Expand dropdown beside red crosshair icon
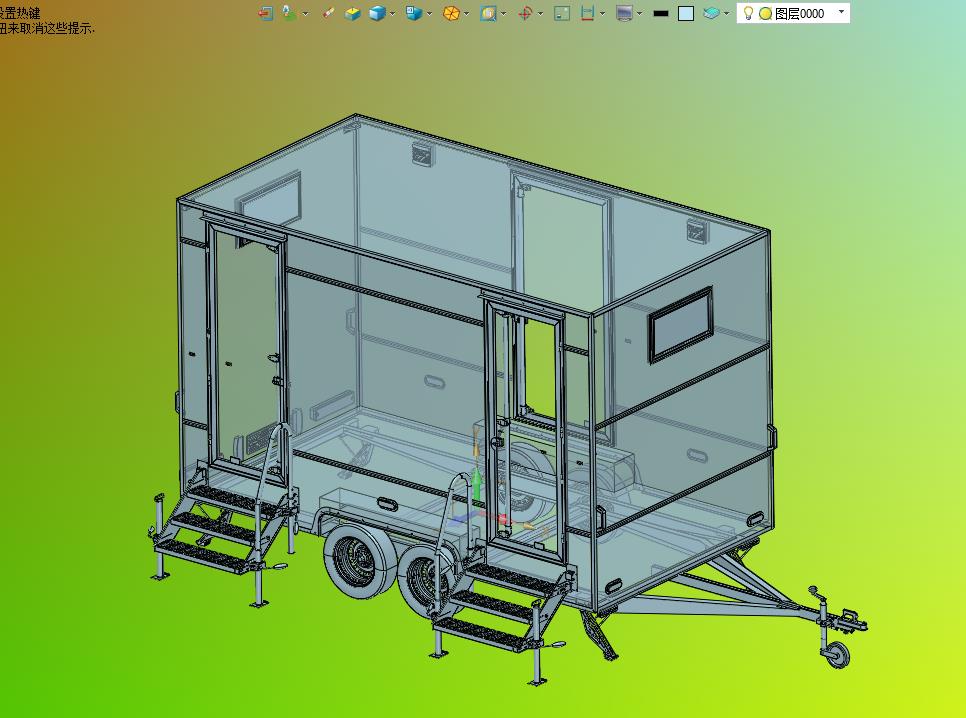Image resolution: width=966 pixels, height=718 pixels. (540, 14)
